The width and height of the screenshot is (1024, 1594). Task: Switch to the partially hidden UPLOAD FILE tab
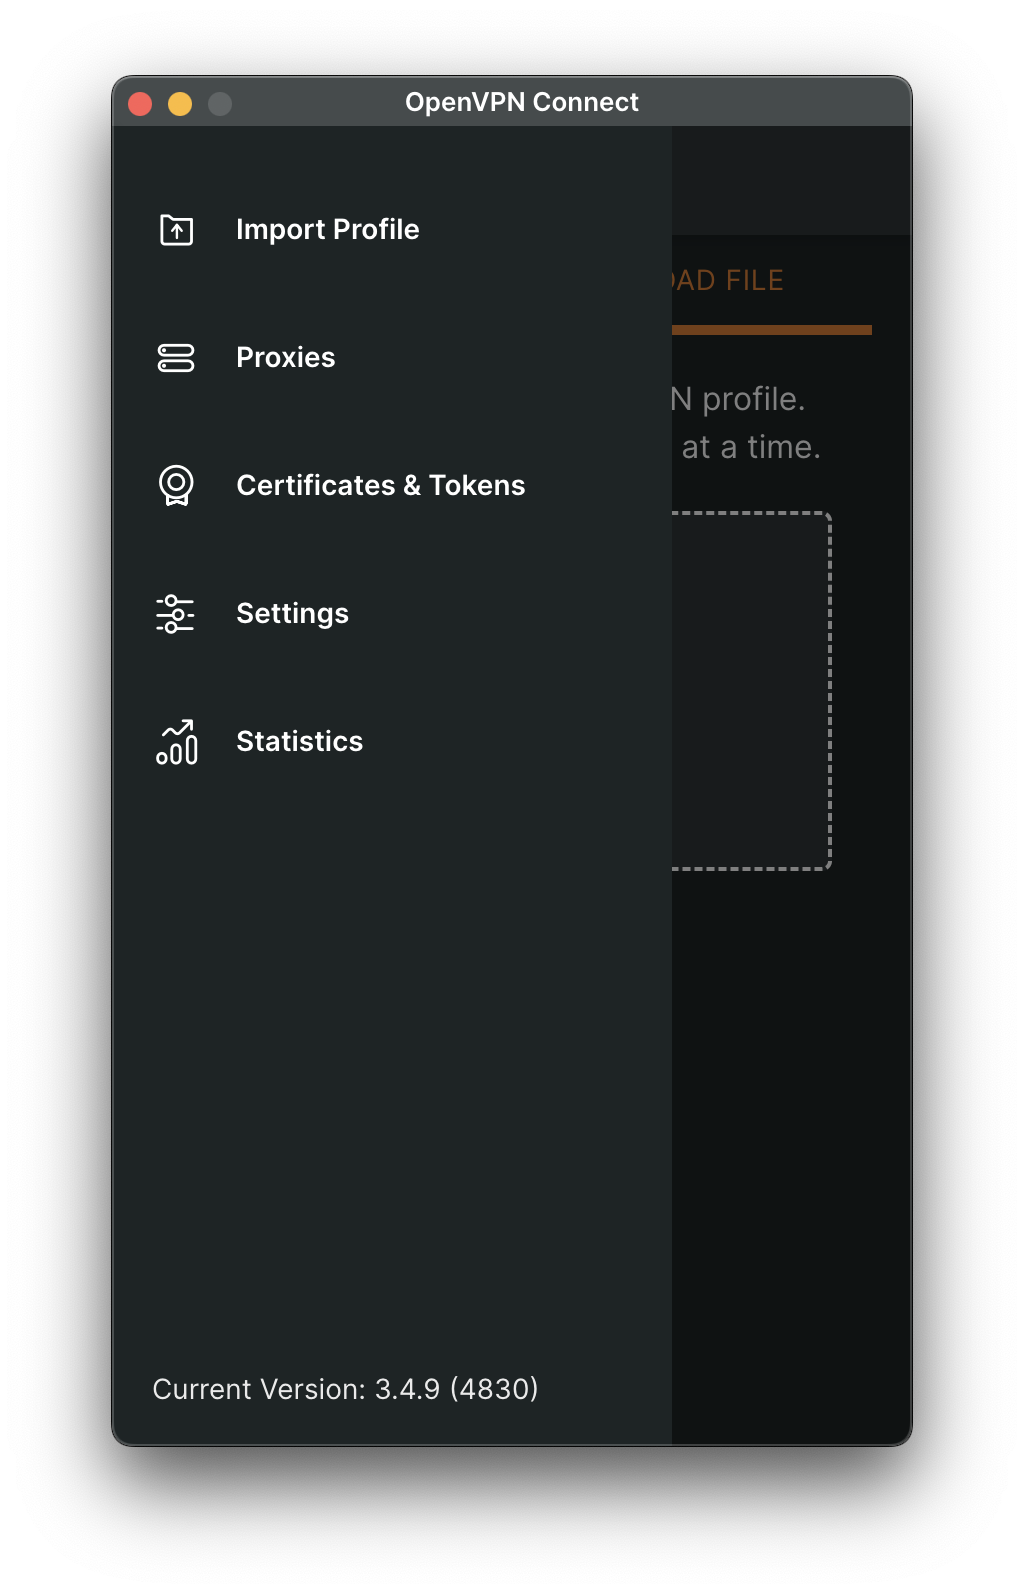pos(729,281)
